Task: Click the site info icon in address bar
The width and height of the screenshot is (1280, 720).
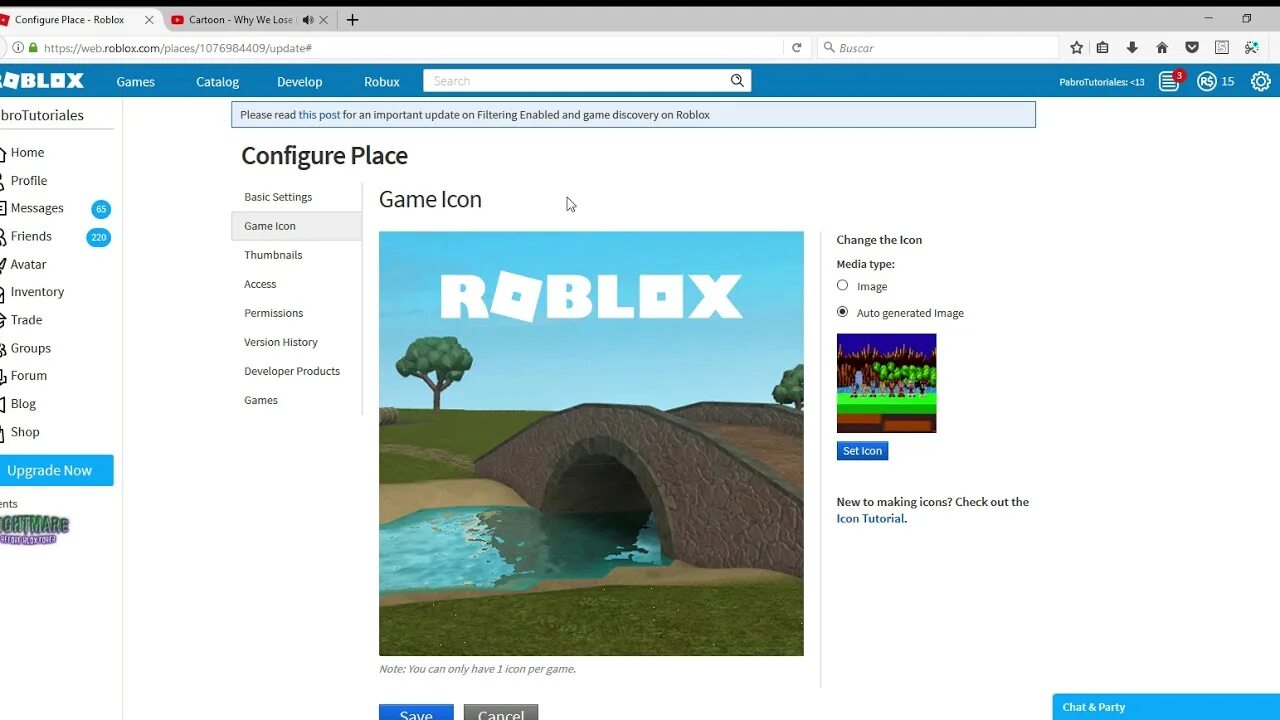Action: [18, 47]
